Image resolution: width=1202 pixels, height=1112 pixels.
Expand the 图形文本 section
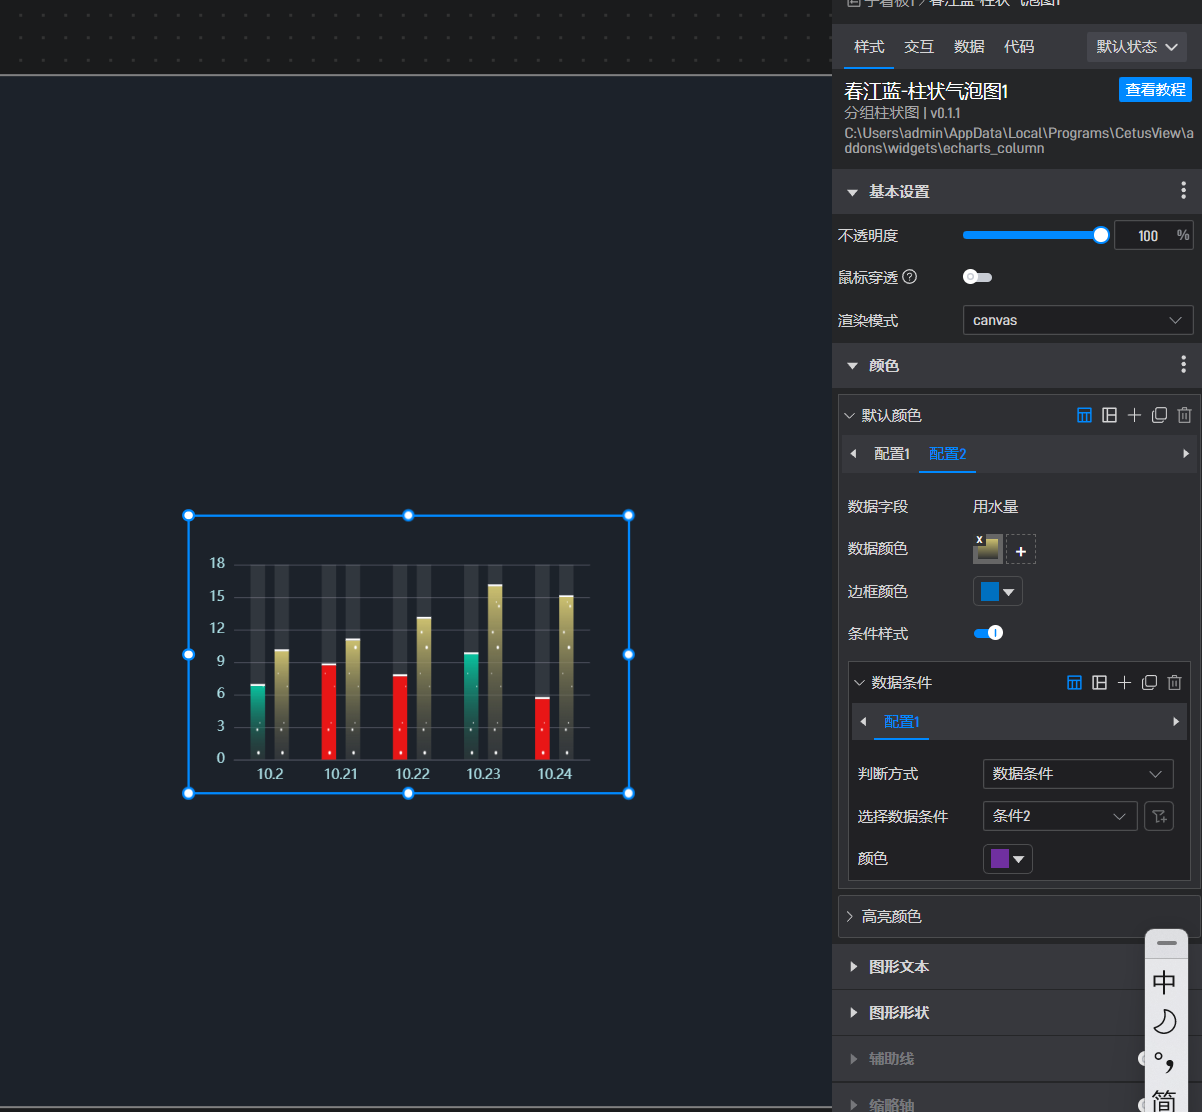click(898, 967)
